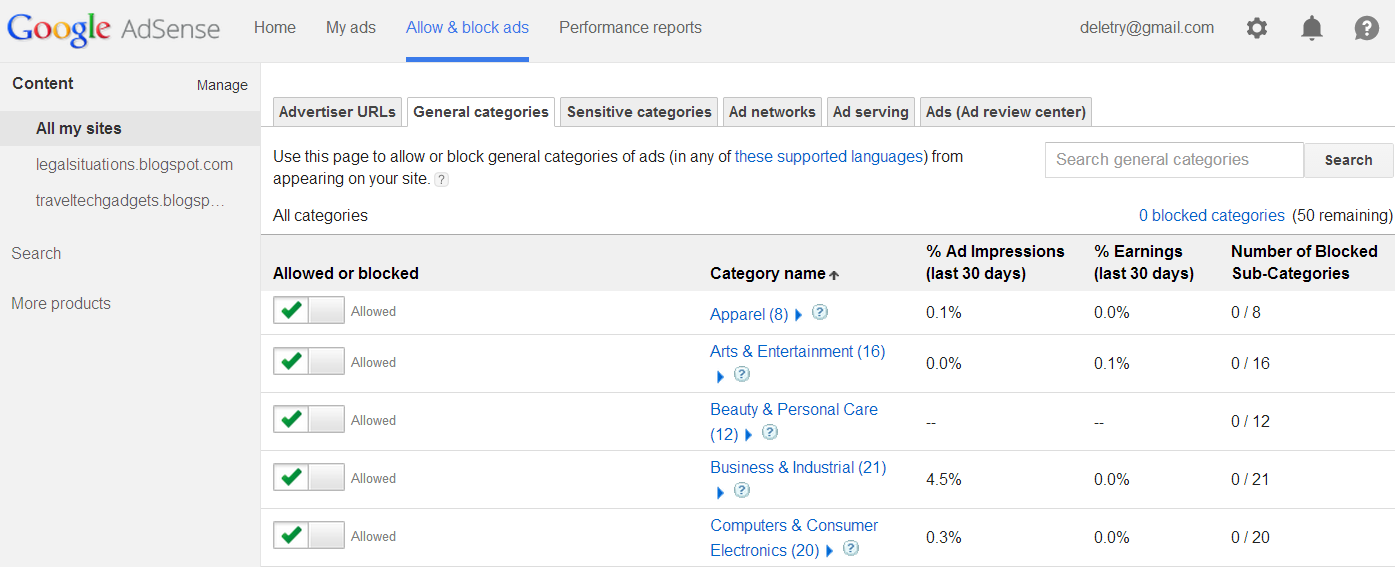The width and height of the screenshot is (1395, 567).
Task: Click the help icon for Beauty & Personal Care
Action: click(x=770, y=432)
